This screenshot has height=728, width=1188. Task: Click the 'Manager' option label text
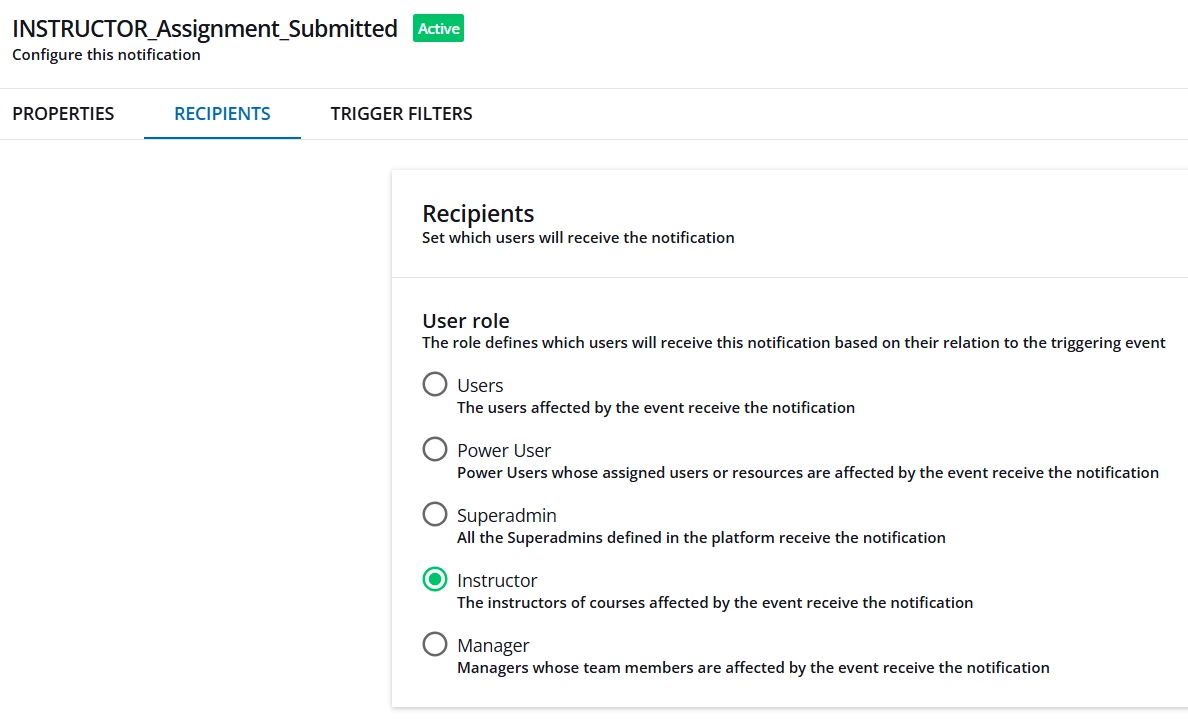coord(493,645)
